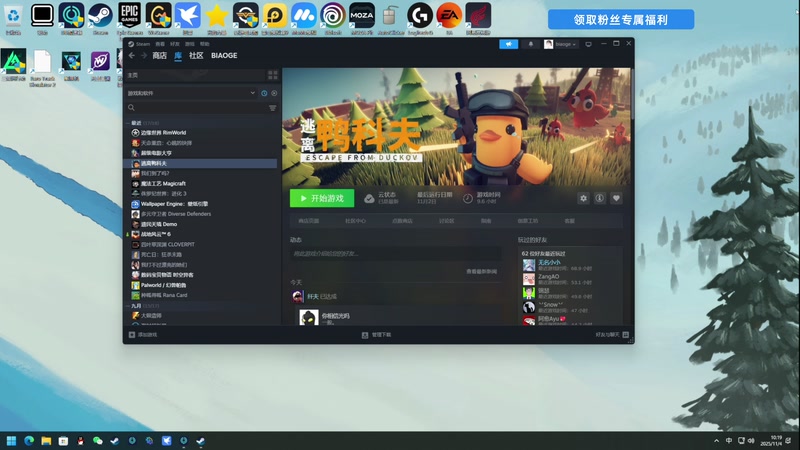Viewport: 800px width, 450px height.
Task: Open the MOZA desktop shortcut
Action: pyautogui.click(x=362, y=18)
